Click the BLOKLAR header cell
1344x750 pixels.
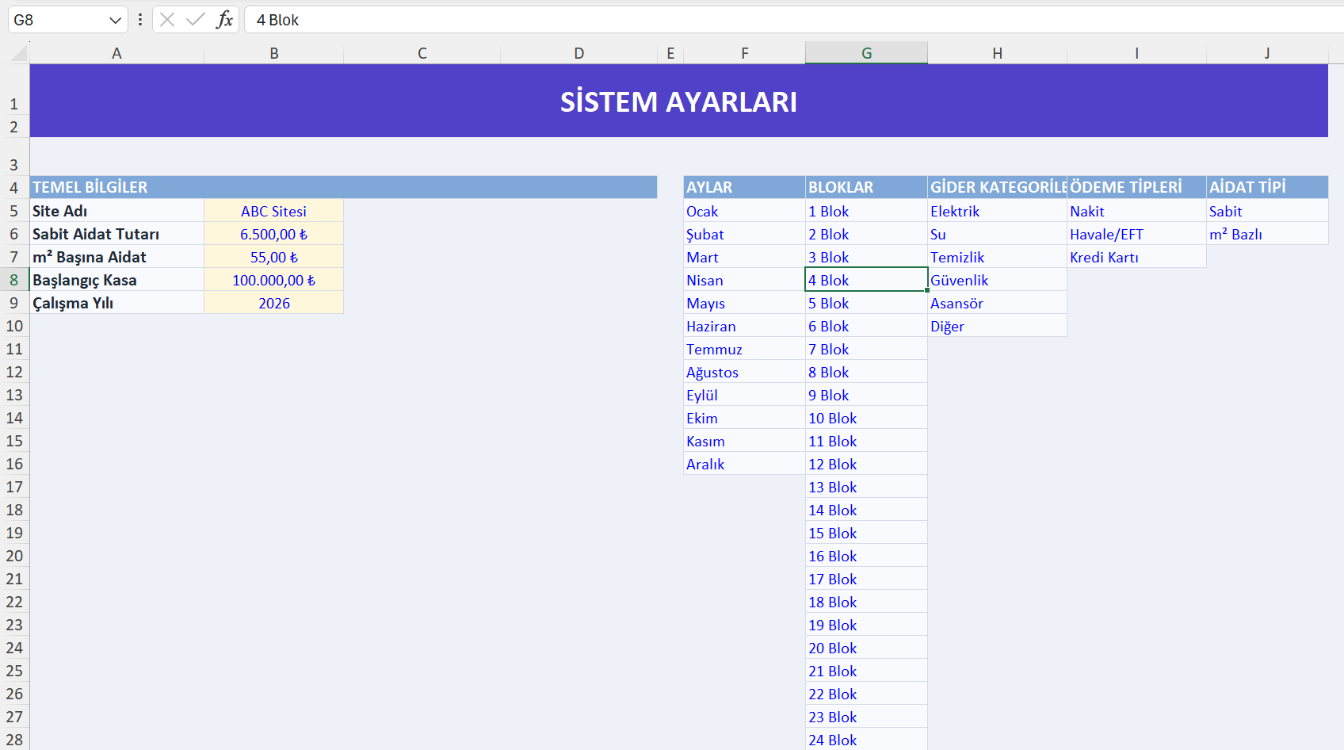tap(867, 187)
